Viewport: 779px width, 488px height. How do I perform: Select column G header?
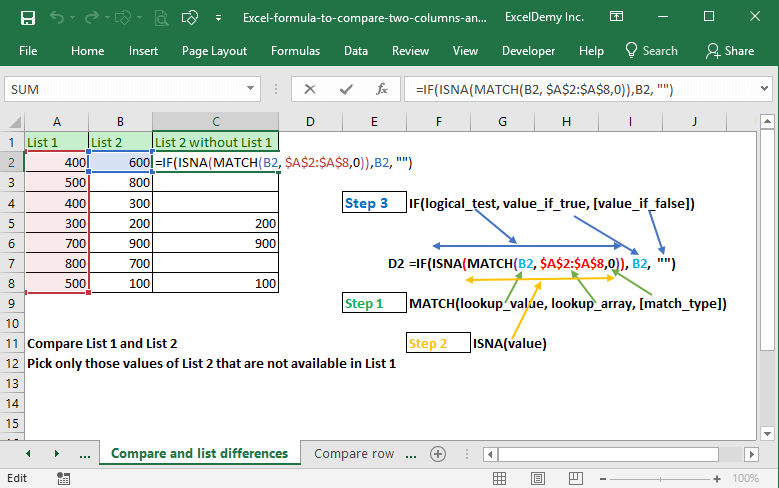tap(502, 122)
